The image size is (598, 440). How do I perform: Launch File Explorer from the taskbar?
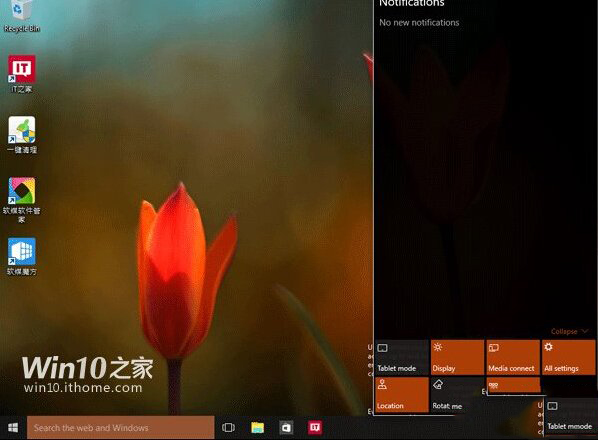258,427
